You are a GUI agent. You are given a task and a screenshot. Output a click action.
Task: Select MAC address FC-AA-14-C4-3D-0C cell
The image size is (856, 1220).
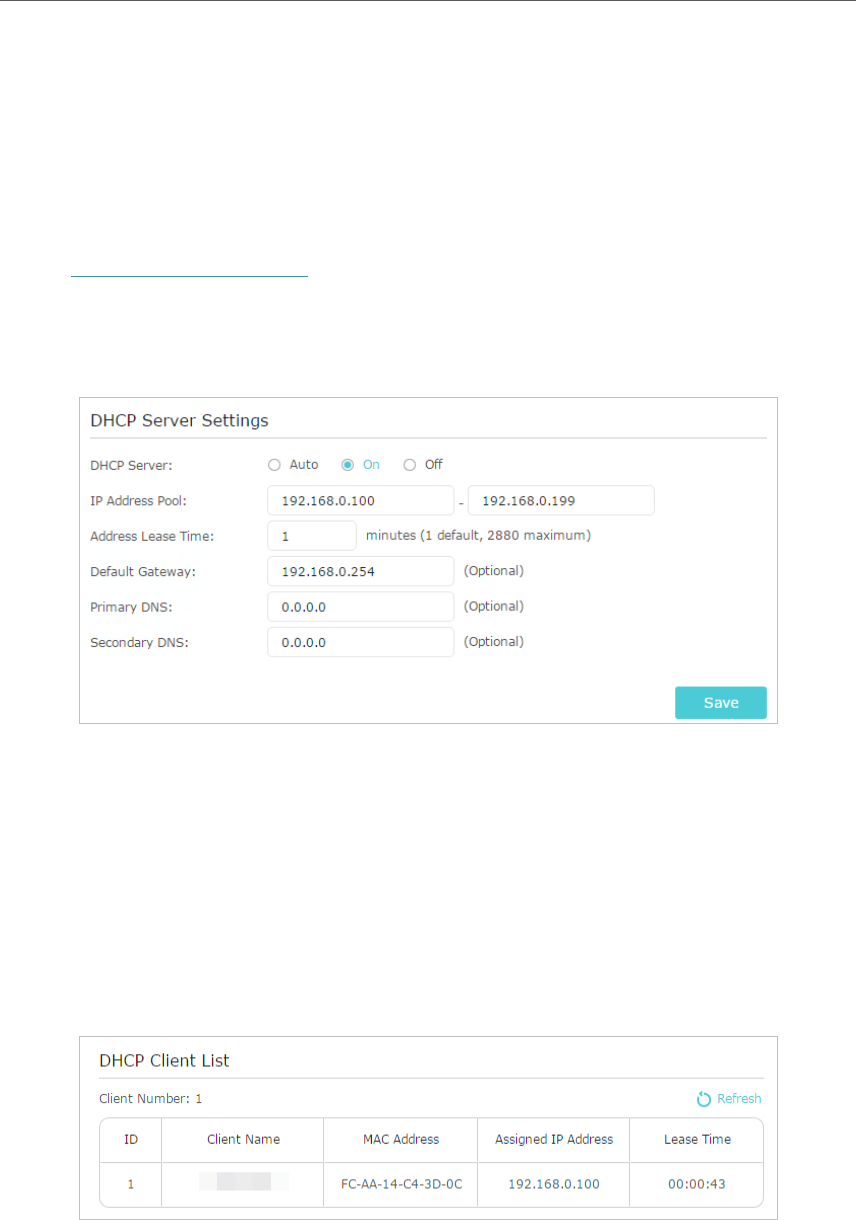click(x=401, y=1184)
